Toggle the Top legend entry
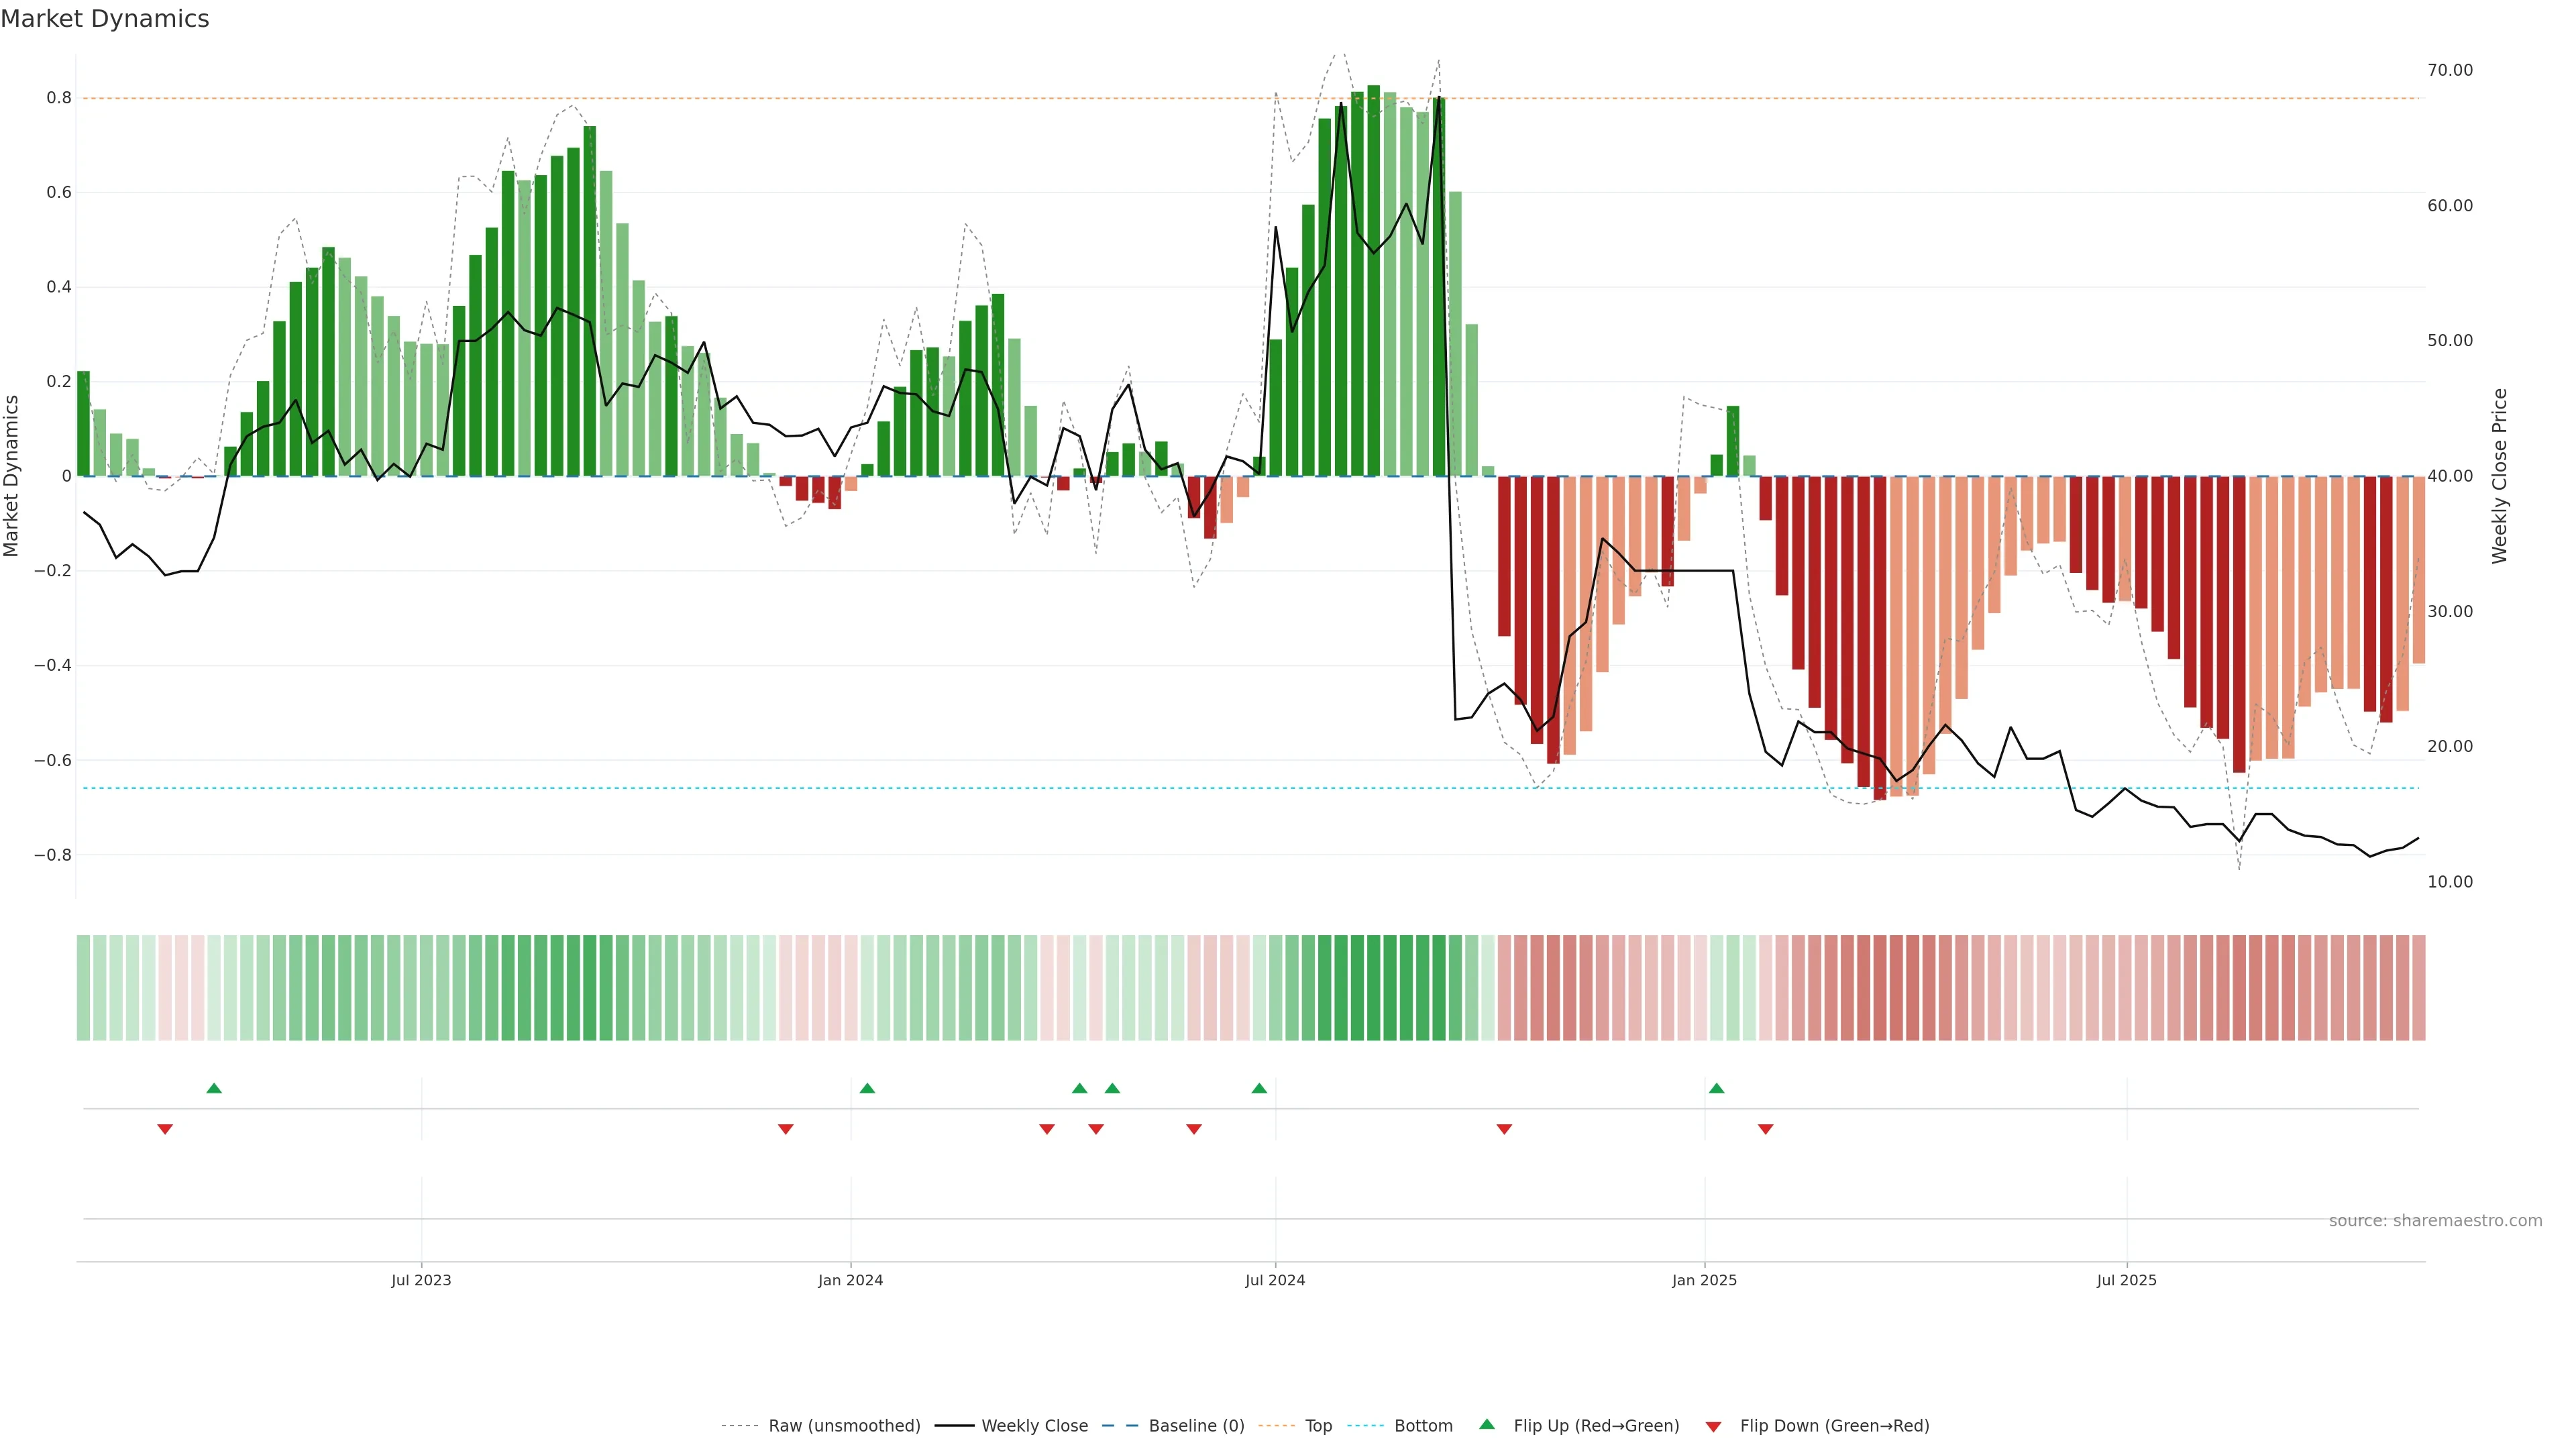This screenshot has height=1449, width=2576. pyautogui.click(x=1318, y=1426)
